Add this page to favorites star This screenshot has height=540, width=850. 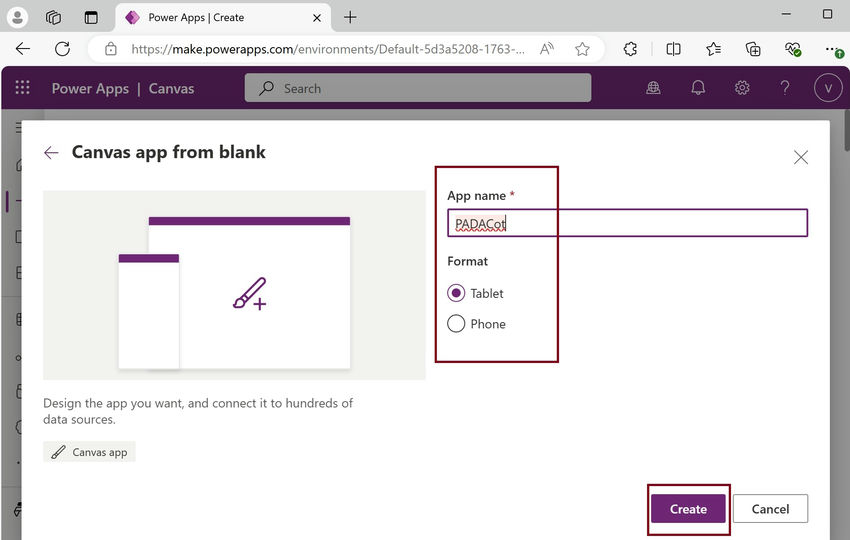click(582, 49)
